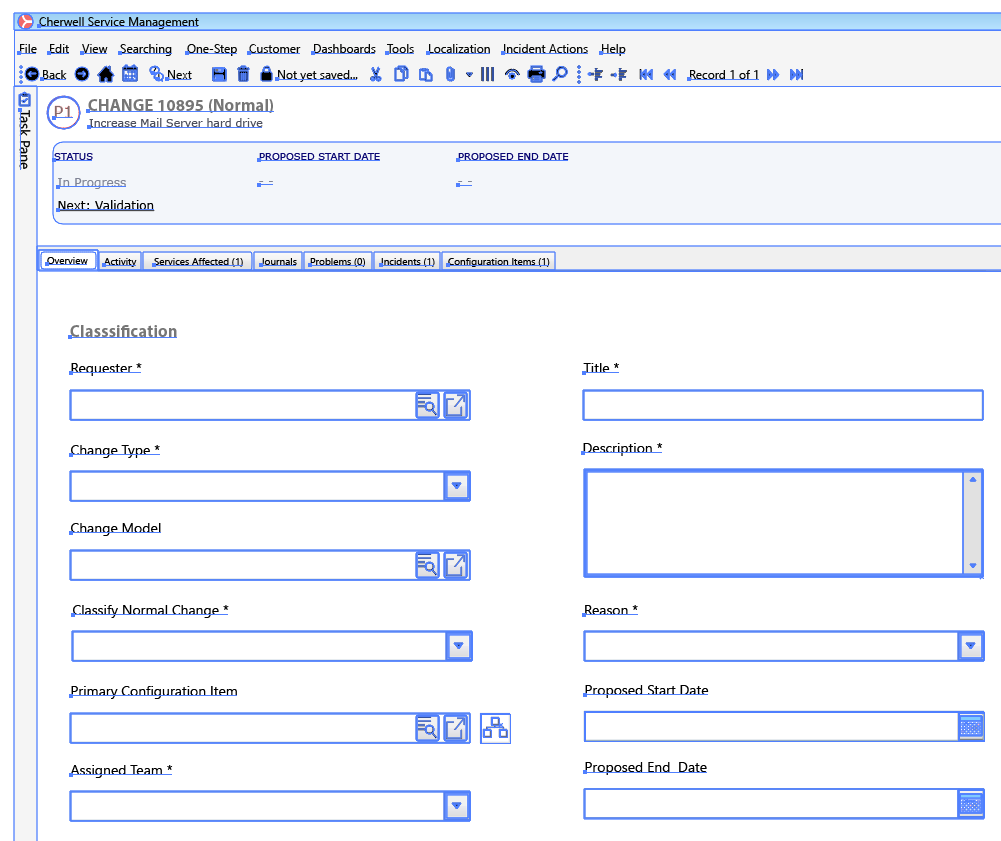The image size is (1001, 841).
Task: Click the Back arrow in the toolbar
Action: pyautogui.click(x=31, y=74)
